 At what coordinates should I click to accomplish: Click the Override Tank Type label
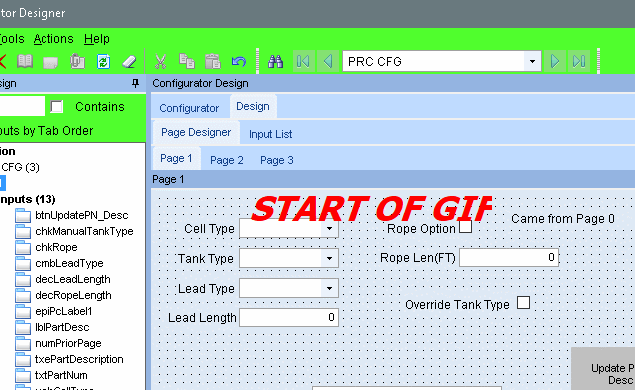[457, 305]
